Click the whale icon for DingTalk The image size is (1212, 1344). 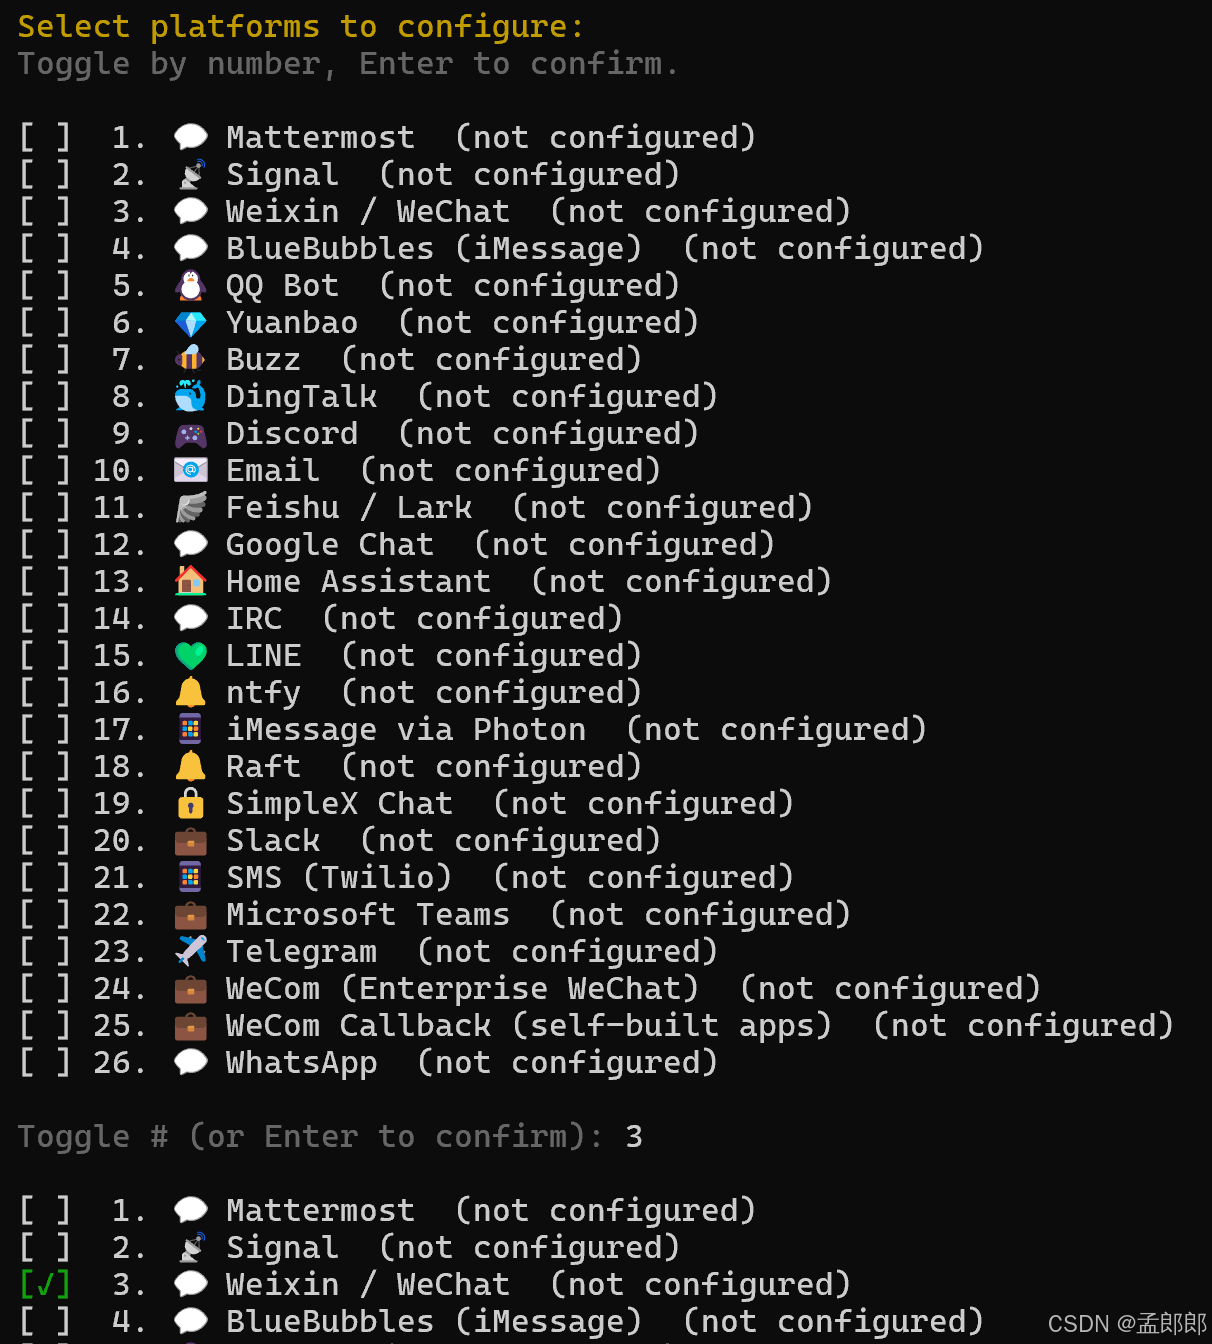tap(190, 397)
